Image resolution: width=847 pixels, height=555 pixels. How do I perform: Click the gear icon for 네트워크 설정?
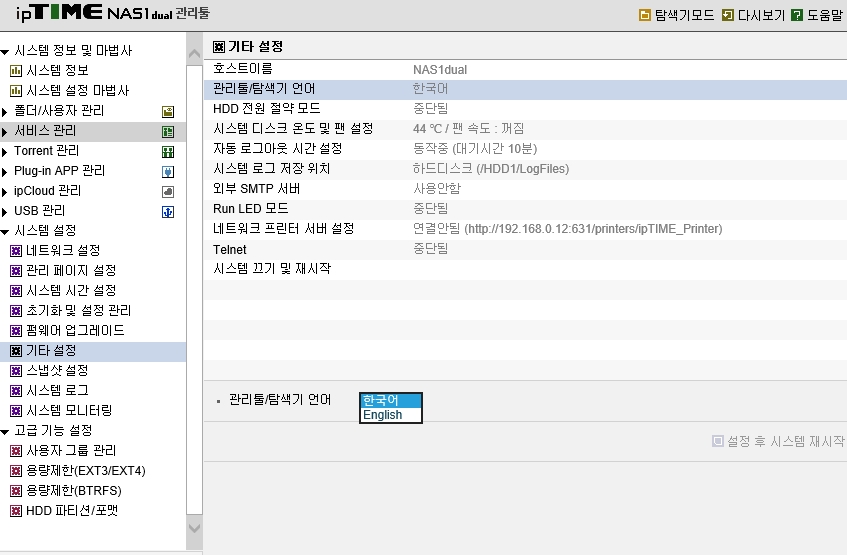tap(16, 251)
